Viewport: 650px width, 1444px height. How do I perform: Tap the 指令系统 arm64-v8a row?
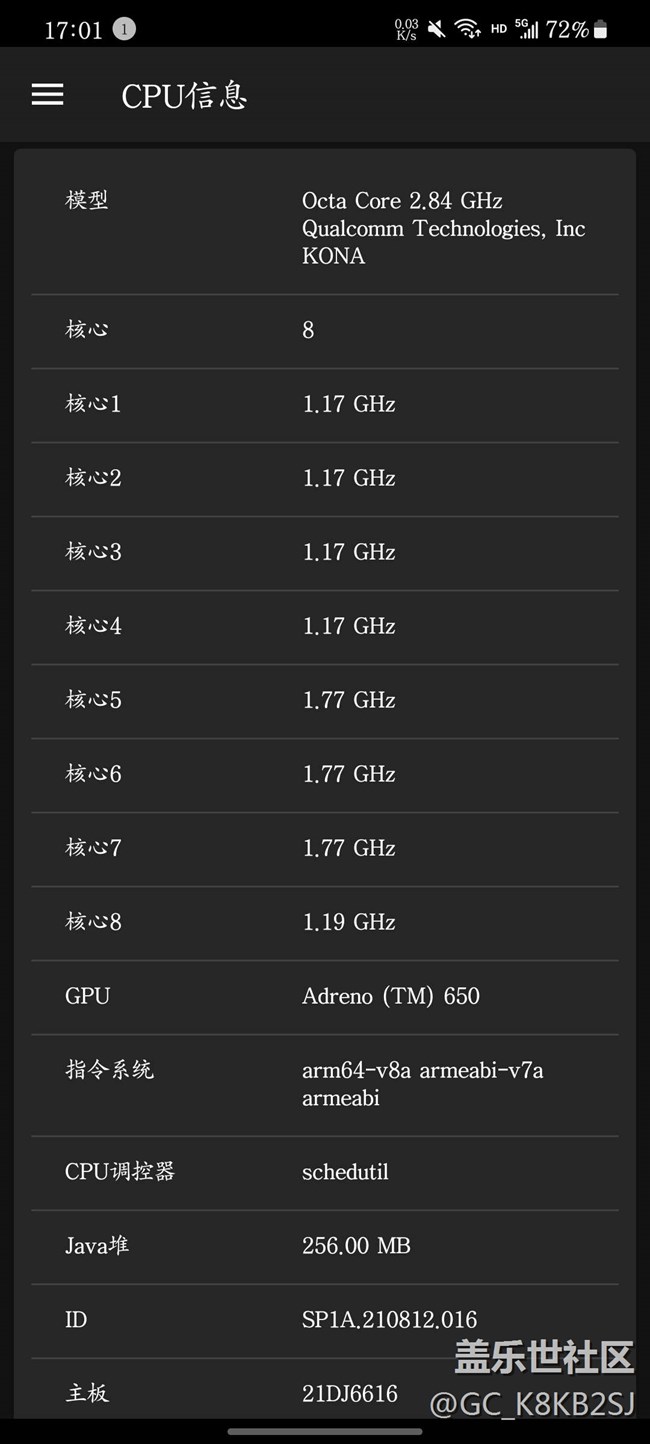(x=325, y=1084)
